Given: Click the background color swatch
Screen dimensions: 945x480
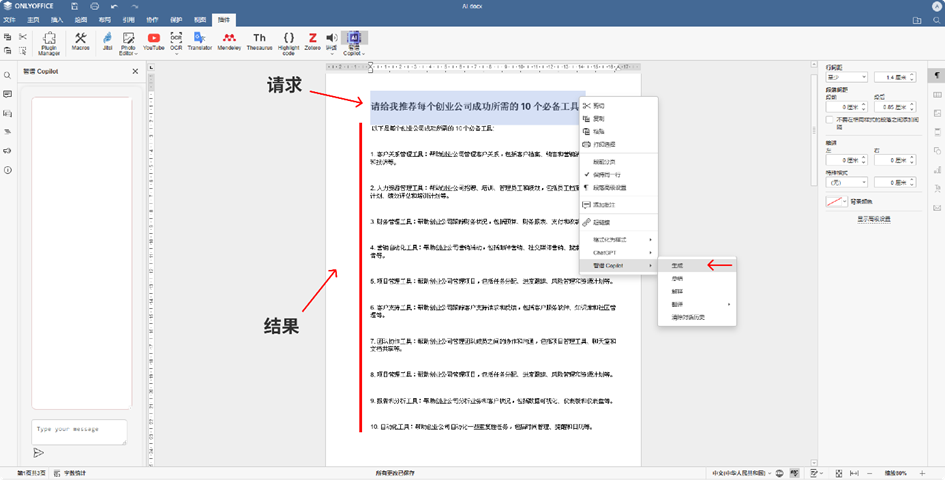Looking at the screenshot, I should tap(834, 201).
